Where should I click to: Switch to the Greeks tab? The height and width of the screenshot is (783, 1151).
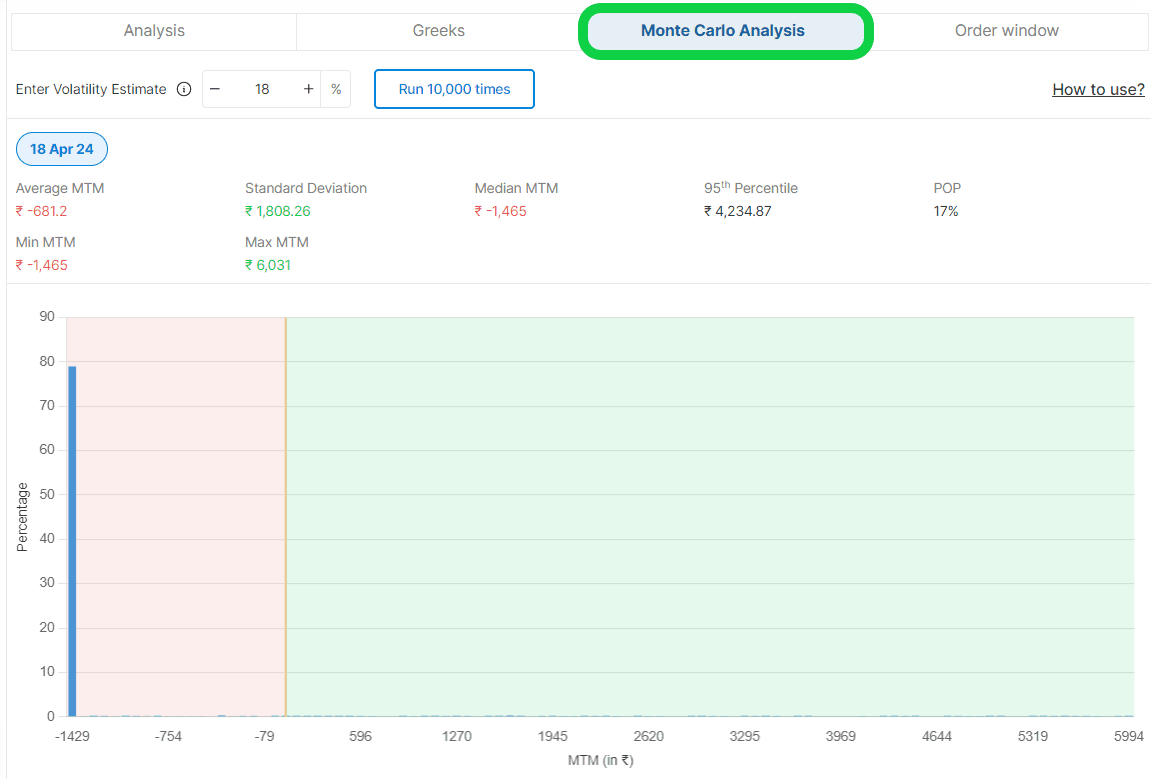[x=438, y=31]
